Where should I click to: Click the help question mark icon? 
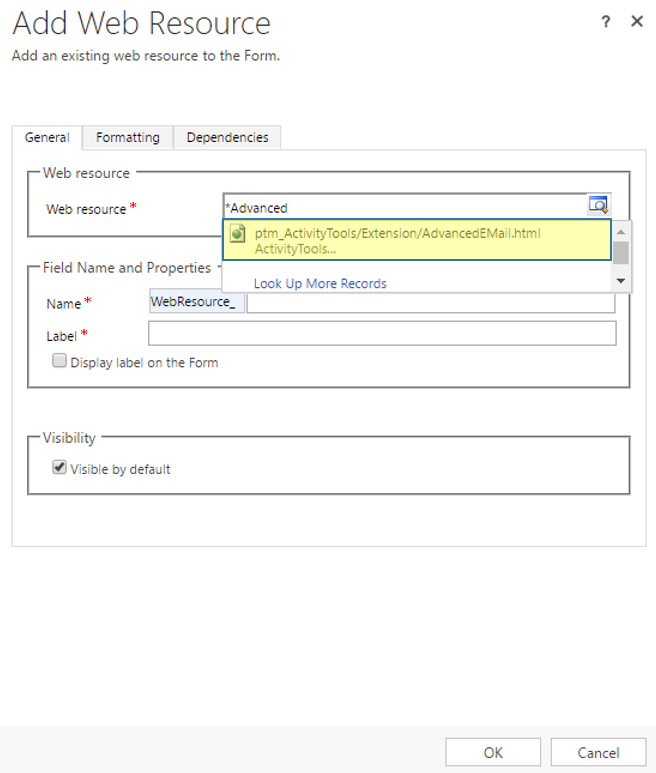pos(606,22)
